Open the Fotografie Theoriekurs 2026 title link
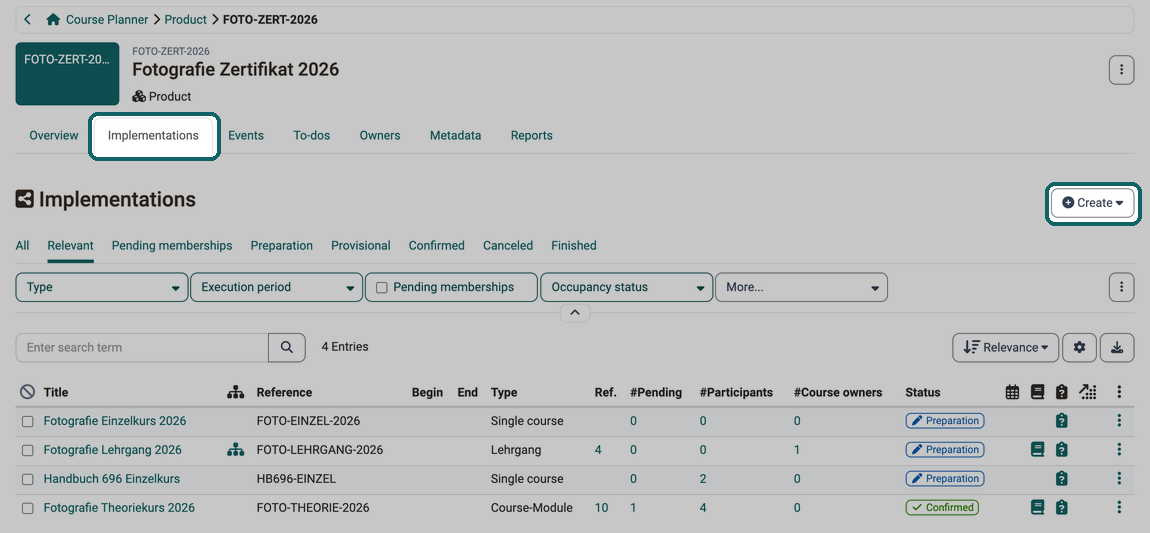 tap(119, 507)
